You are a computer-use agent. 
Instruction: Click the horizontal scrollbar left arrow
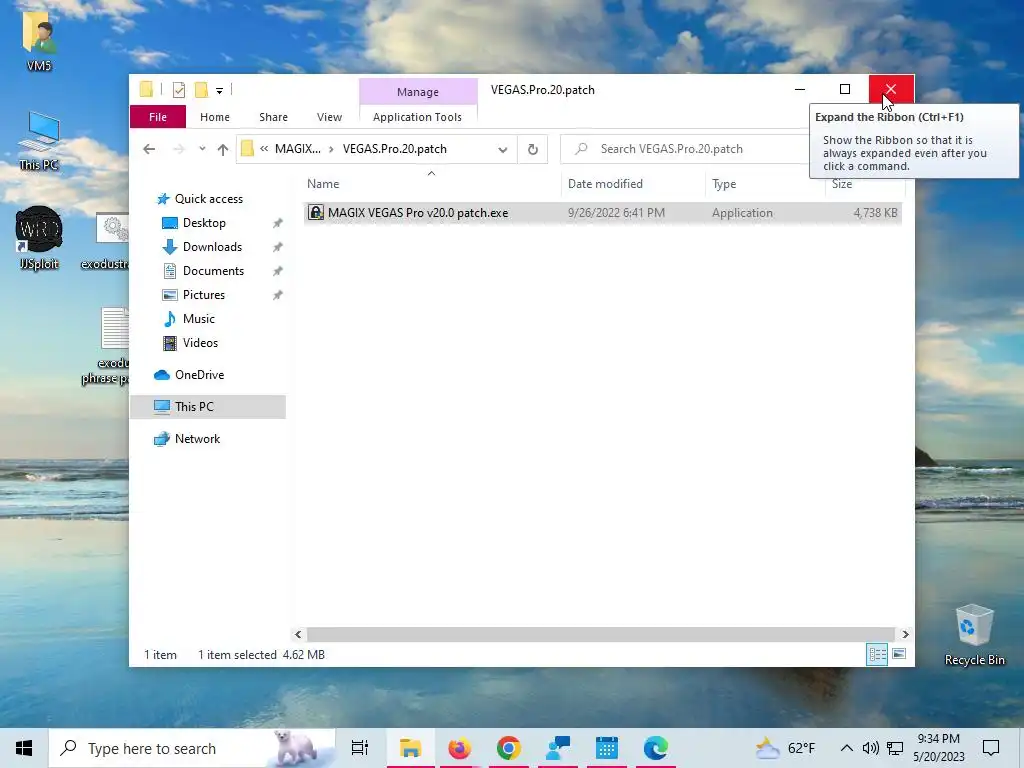point(298,634)
